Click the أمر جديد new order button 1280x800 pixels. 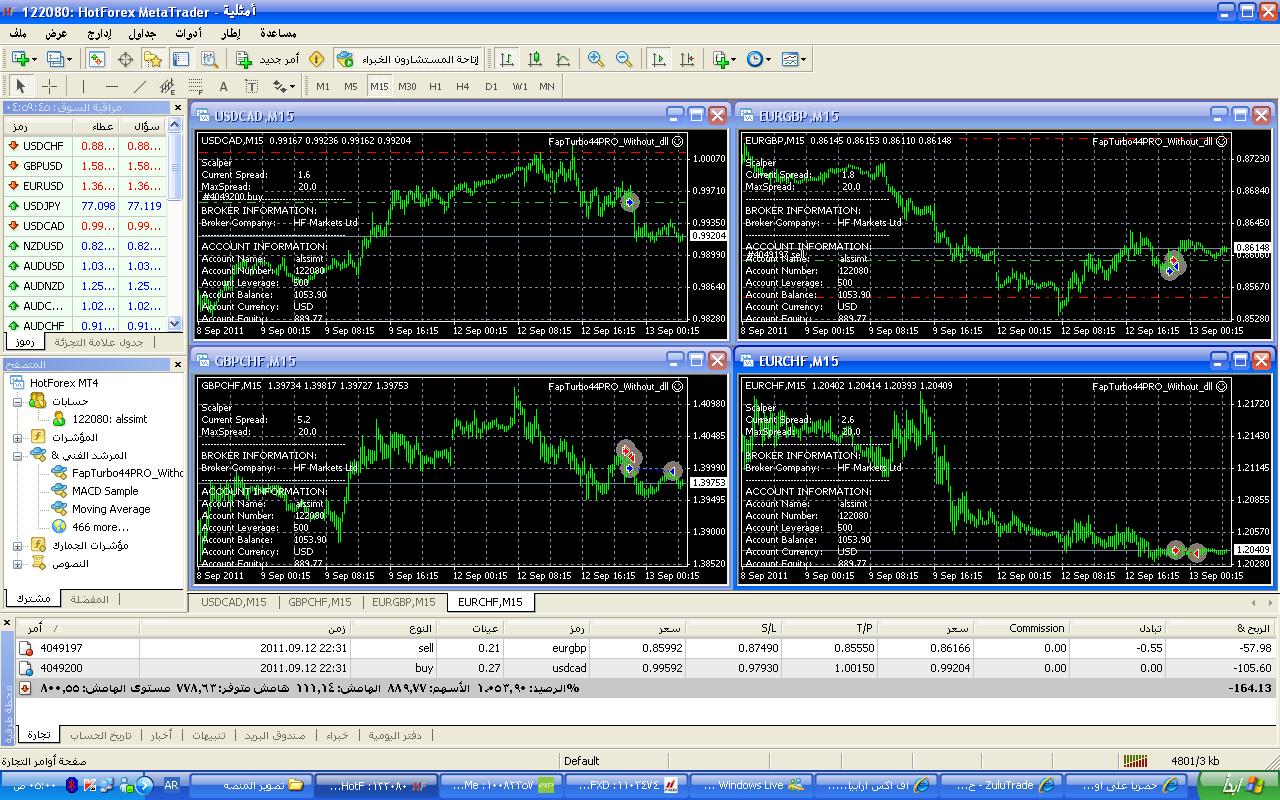pos(267,60)
